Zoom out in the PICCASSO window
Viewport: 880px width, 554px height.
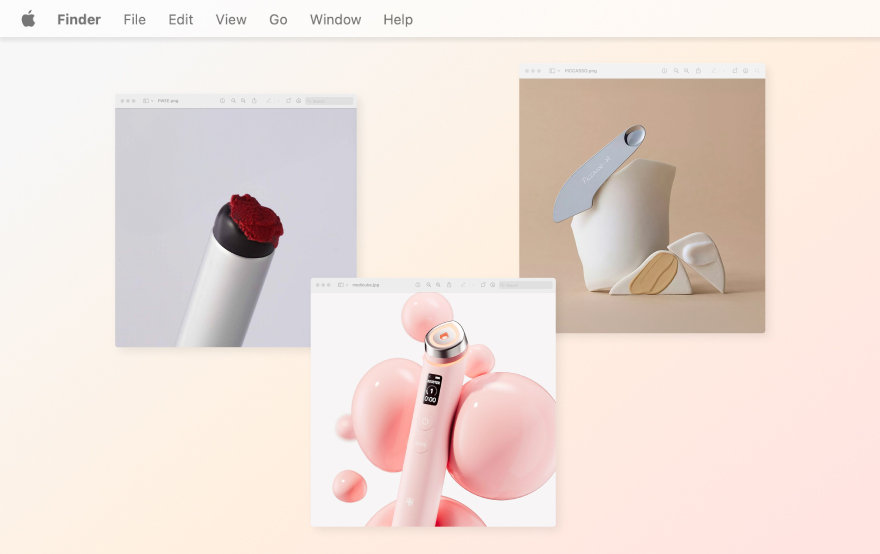click(676, 71)
